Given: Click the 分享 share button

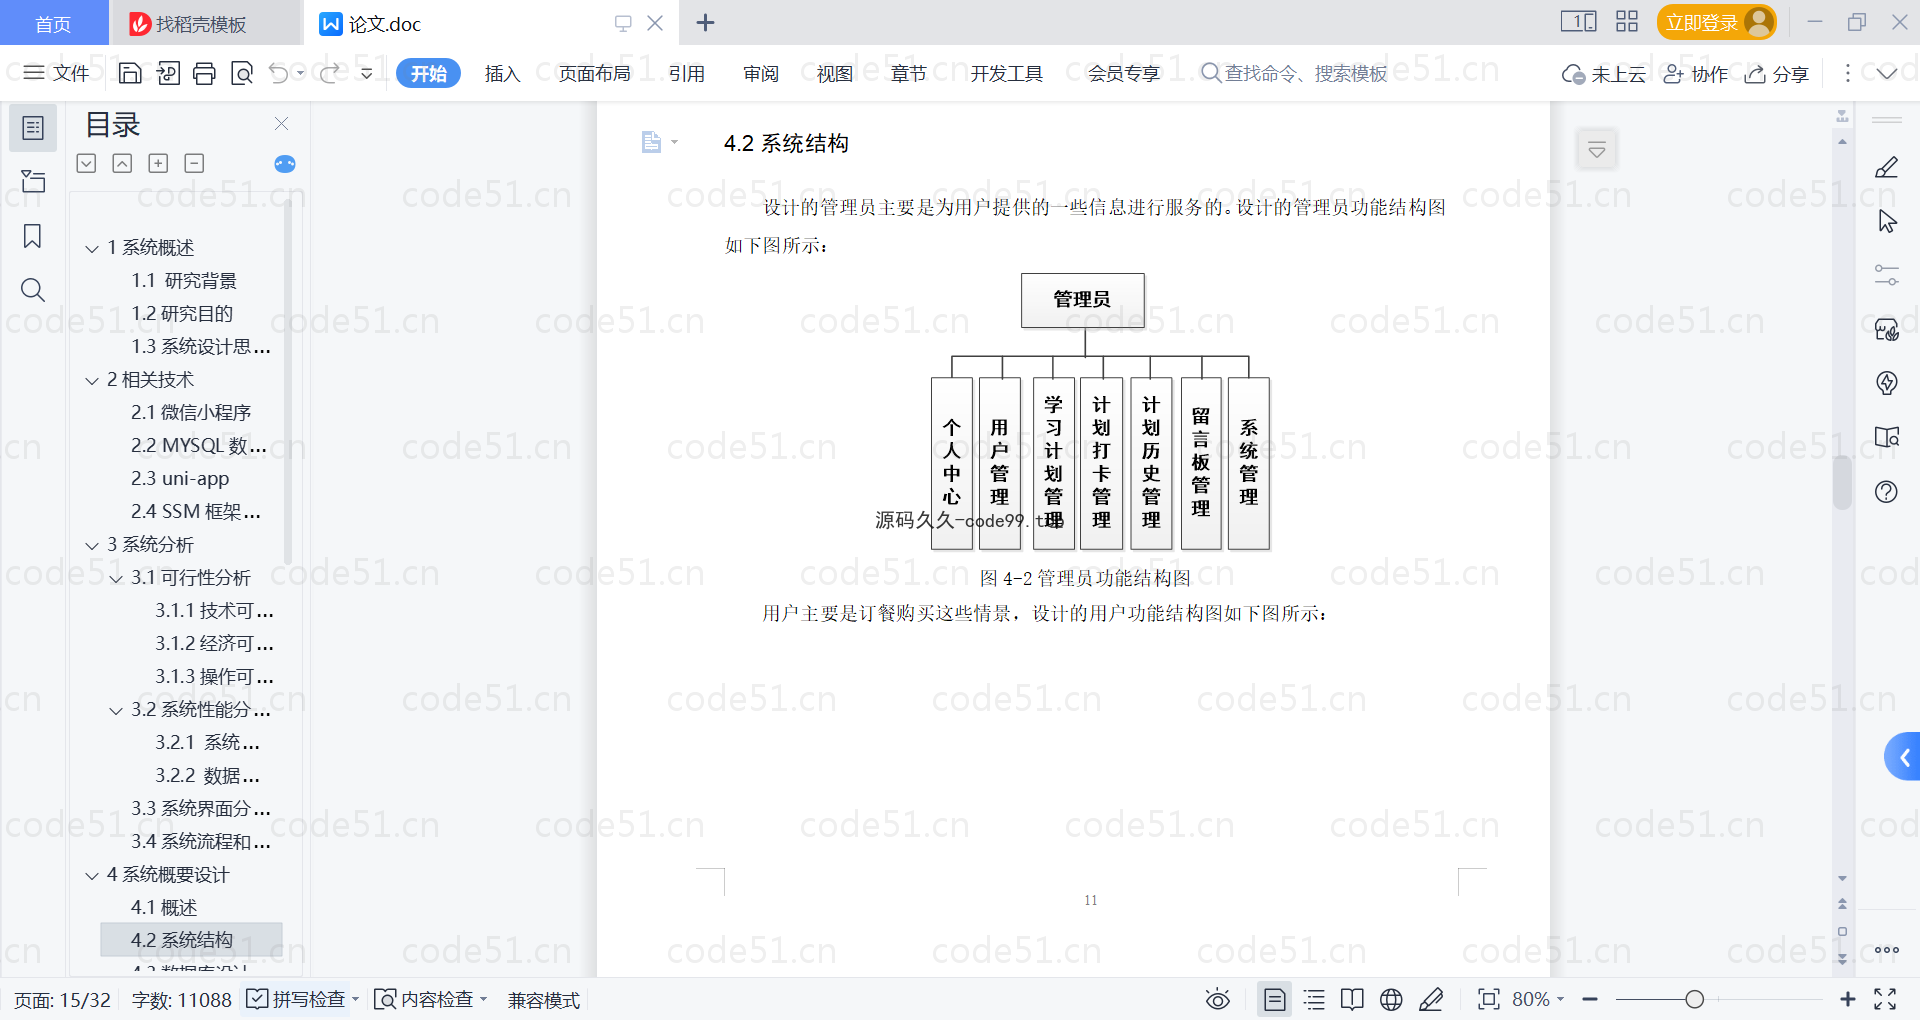Looking at the screenshot, I should pyautogui.click(x=1777, y=73).
